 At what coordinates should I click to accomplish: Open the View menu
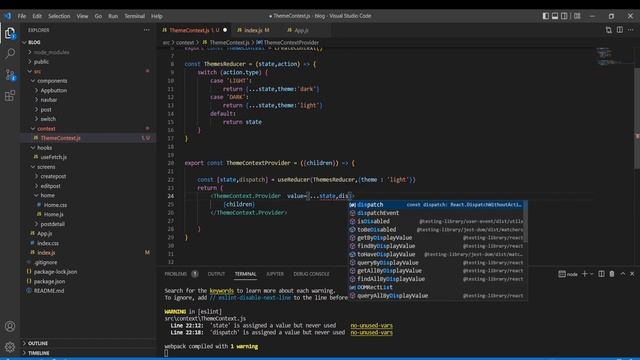[x=82, y=16]
